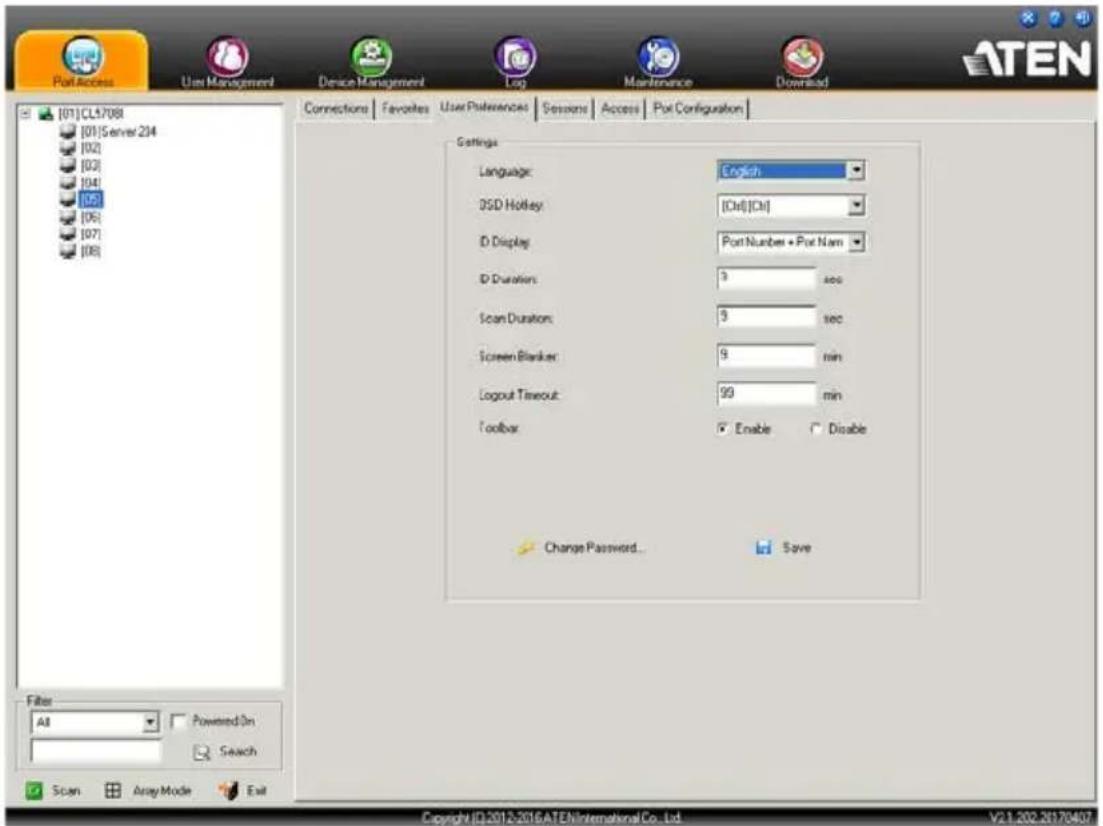
Task: Select port [06] in the tree
Action: [91, 217]
